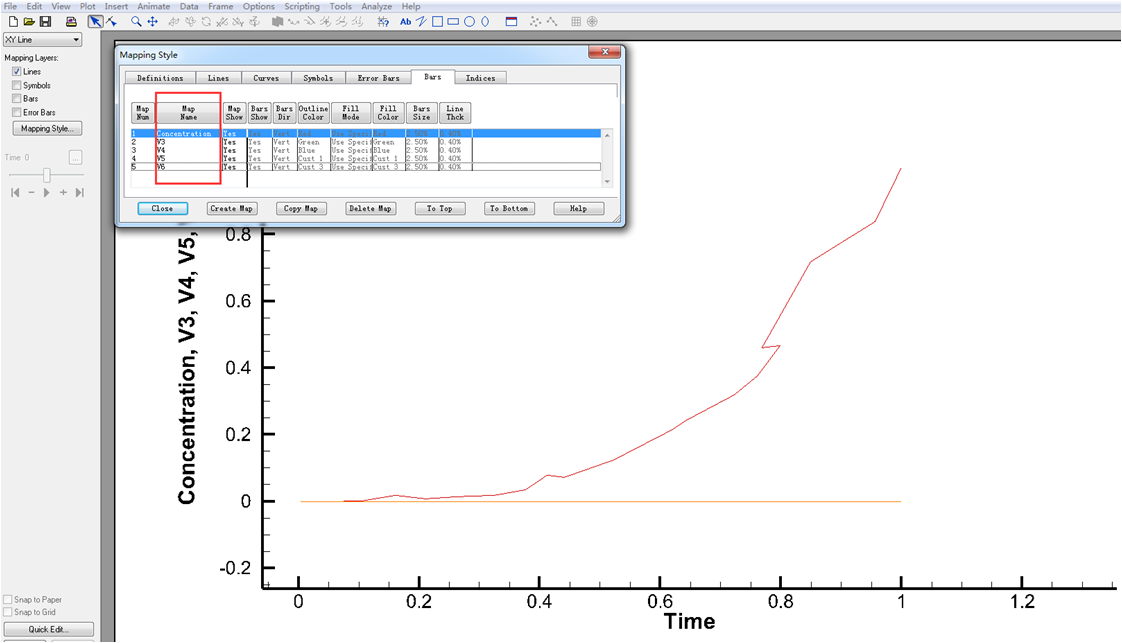Move selected map To Bottom

509,209
